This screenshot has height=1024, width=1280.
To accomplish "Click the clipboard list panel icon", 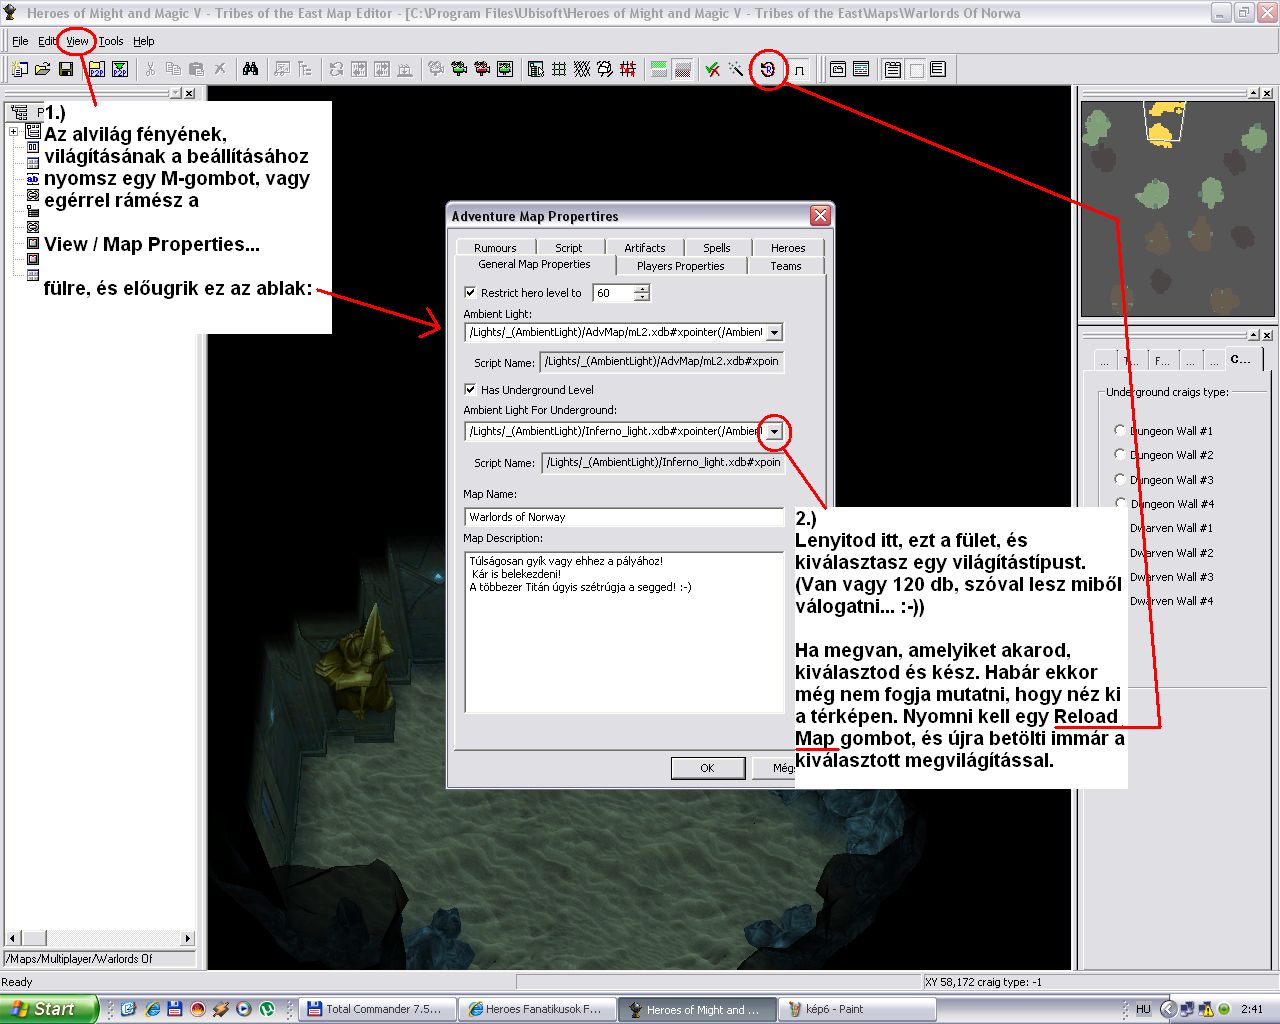I will pyautogui.click(x=892, y=69).
